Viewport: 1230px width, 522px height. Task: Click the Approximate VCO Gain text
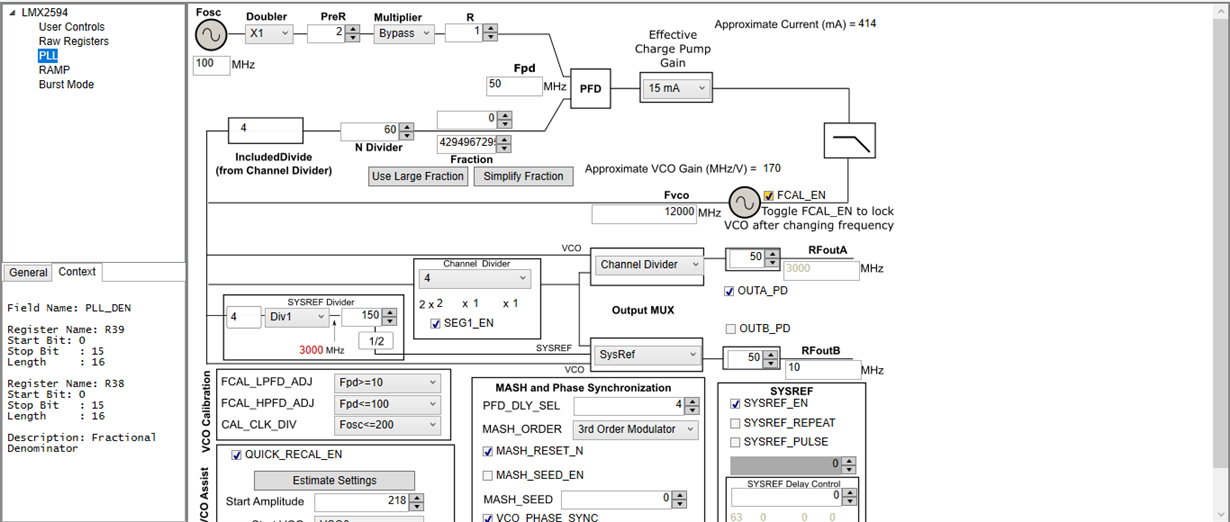pyautogui.click(x=683, y=169)
